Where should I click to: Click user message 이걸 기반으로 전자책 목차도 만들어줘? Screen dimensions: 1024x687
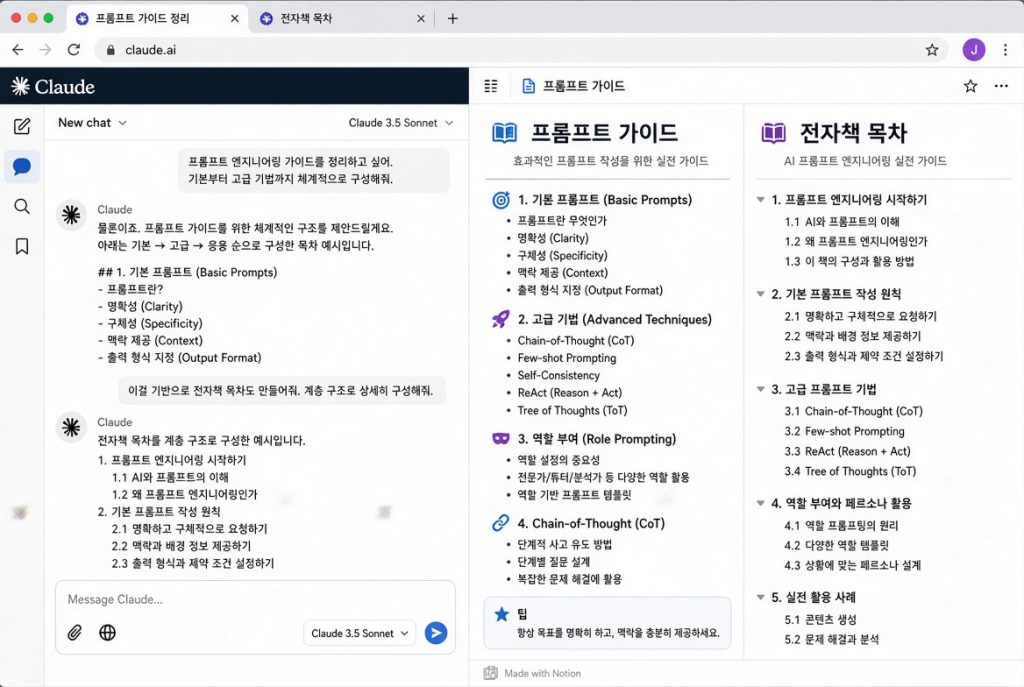tap(282, 391)
